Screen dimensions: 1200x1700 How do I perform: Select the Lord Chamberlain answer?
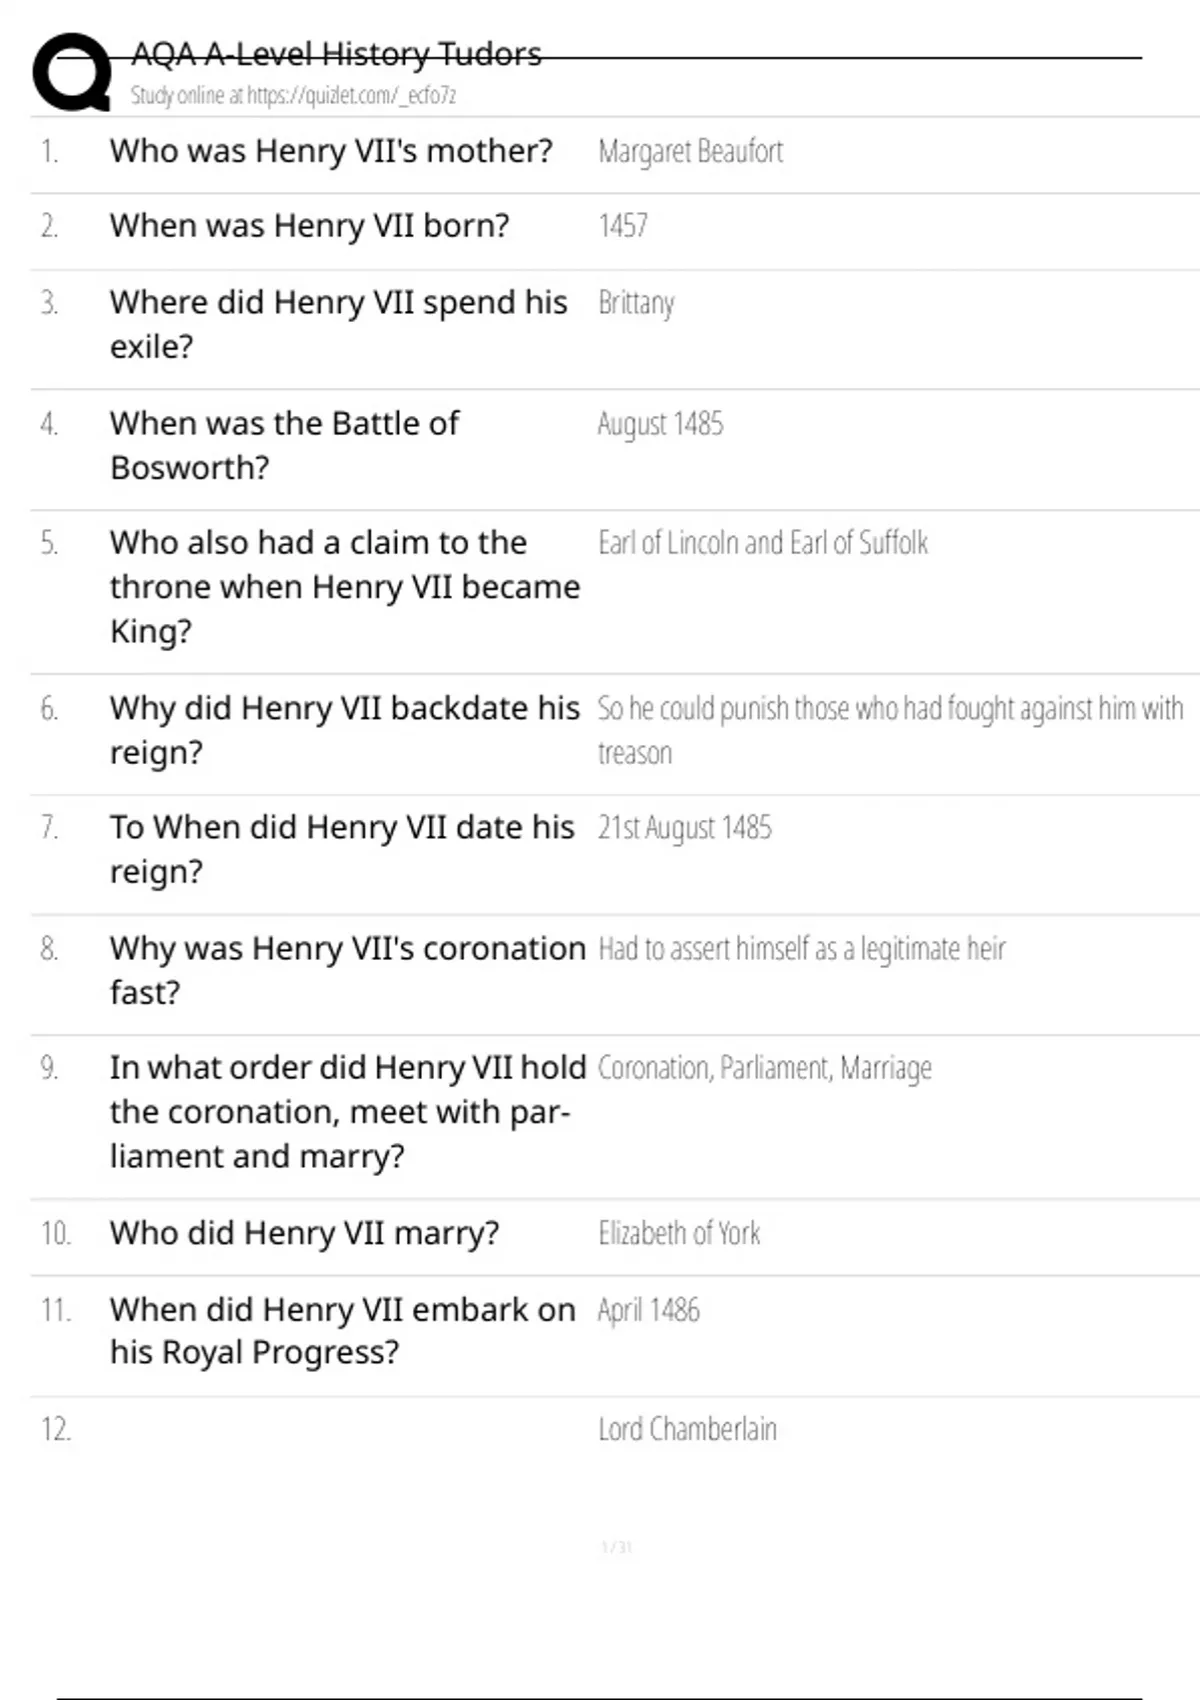coord(687,1430)
